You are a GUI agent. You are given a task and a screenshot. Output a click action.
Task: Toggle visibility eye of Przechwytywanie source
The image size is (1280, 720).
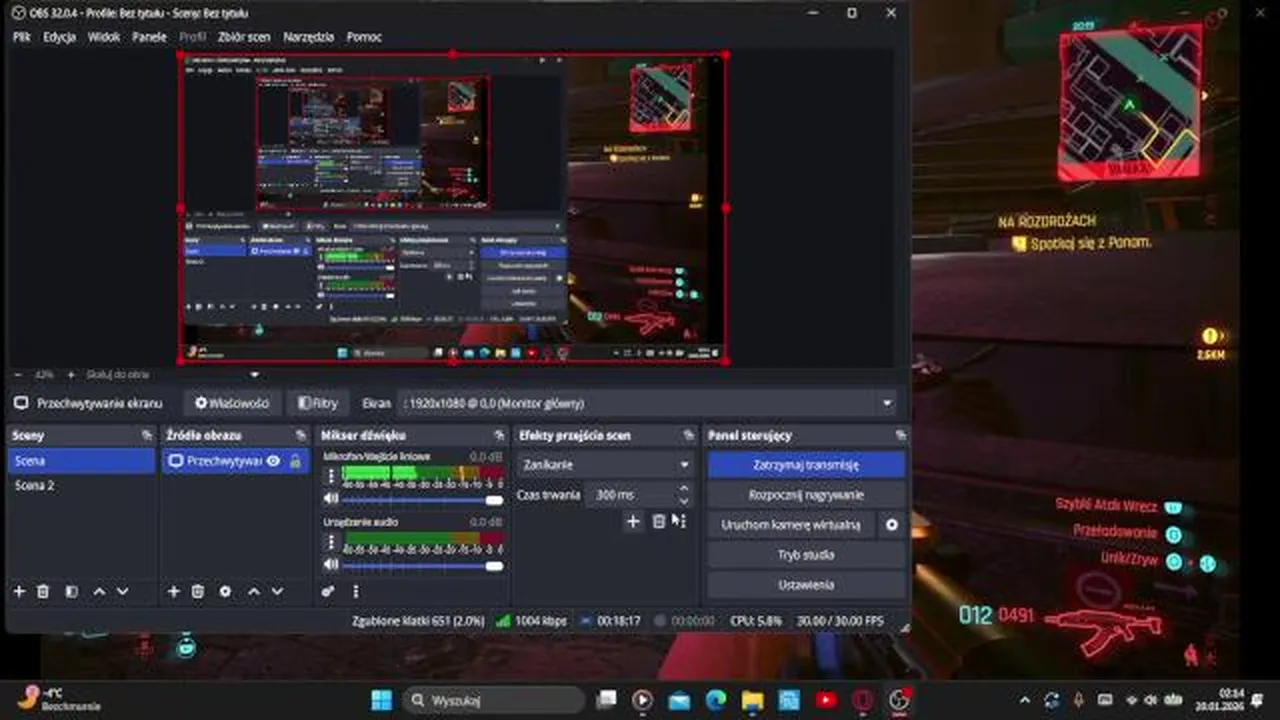tap(273, 461)
